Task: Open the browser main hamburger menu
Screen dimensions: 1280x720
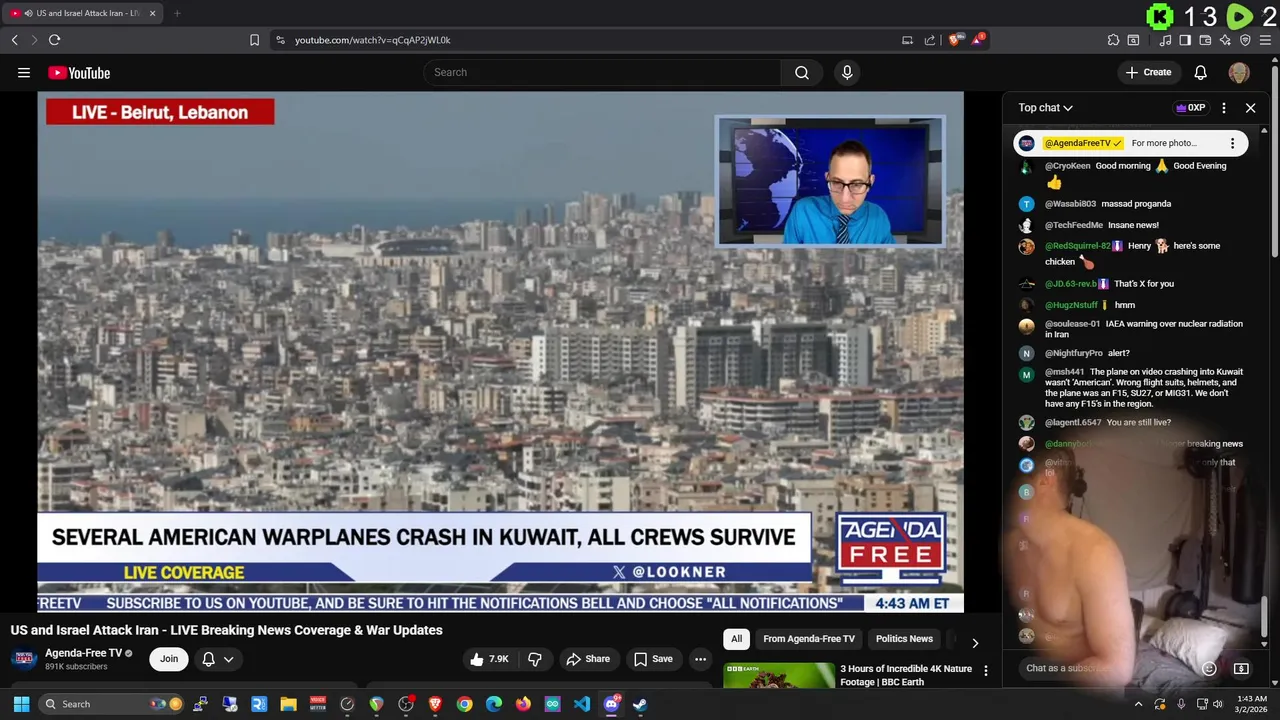Action: point(1265,40)
